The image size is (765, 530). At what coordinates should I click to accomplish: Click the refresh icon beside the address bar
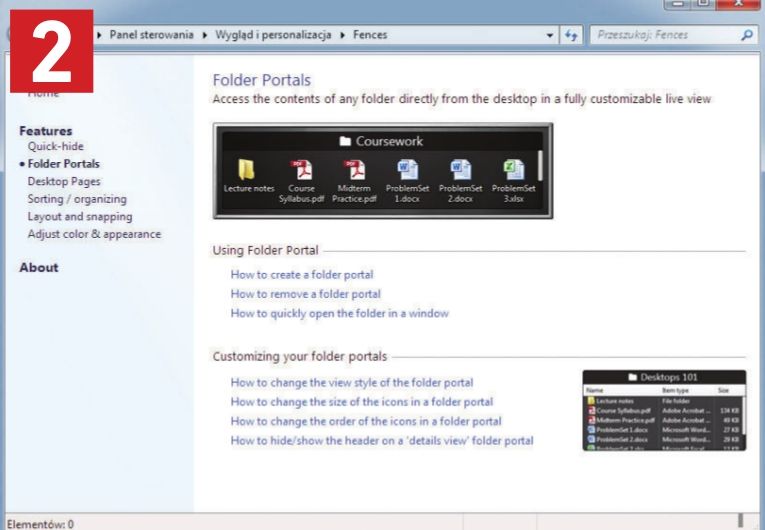pyautogui.click(x=571, y=35)
